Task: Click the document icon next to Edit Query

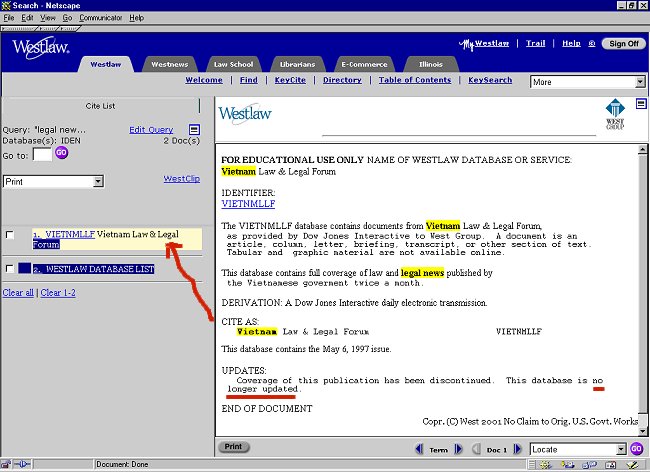Action: pos(194,130)
